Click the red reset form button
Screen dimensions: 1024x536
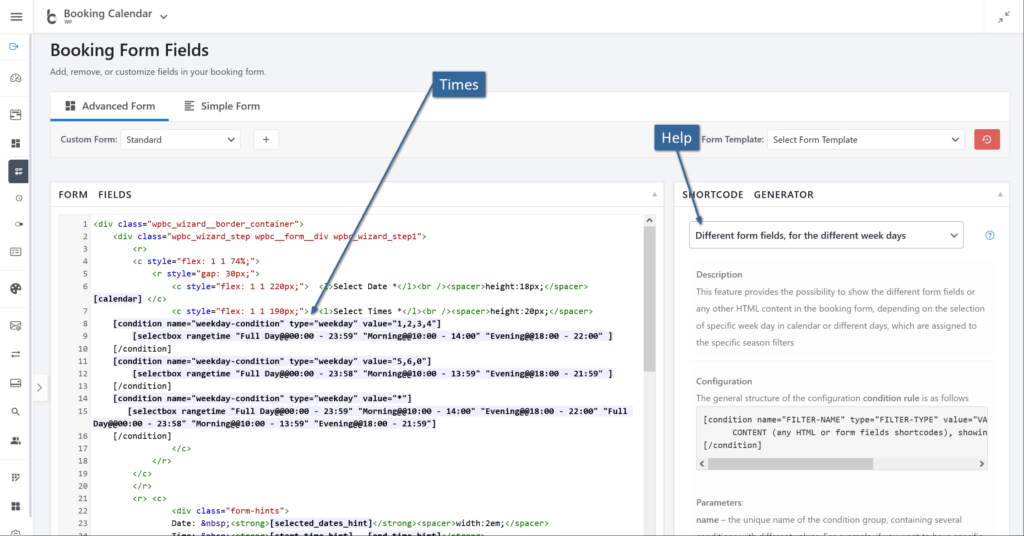pyautogui.click(x=987, y=140)
